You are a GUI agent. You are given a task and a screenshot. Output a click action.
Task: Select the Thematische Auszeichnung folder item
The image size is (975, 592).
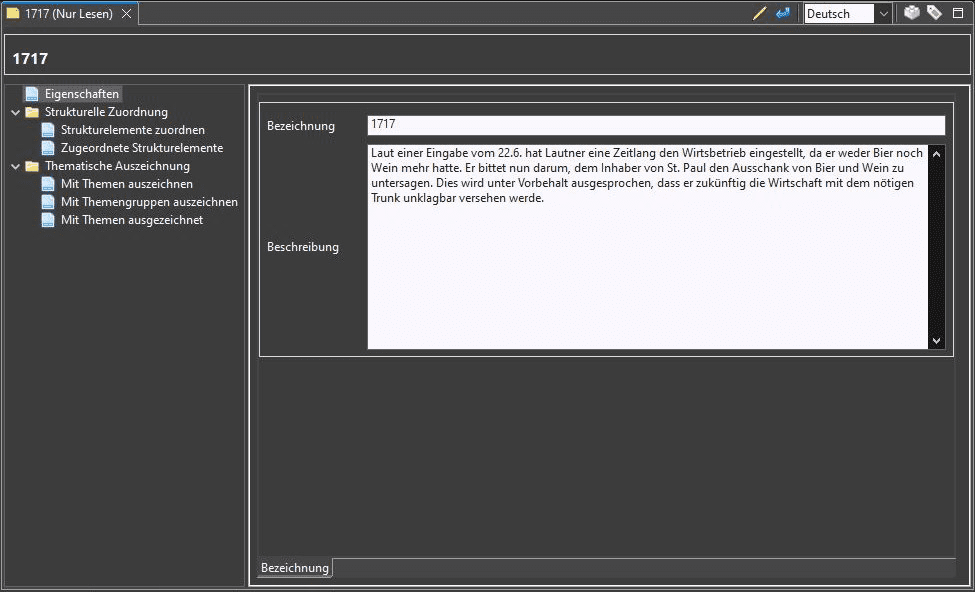117,166
